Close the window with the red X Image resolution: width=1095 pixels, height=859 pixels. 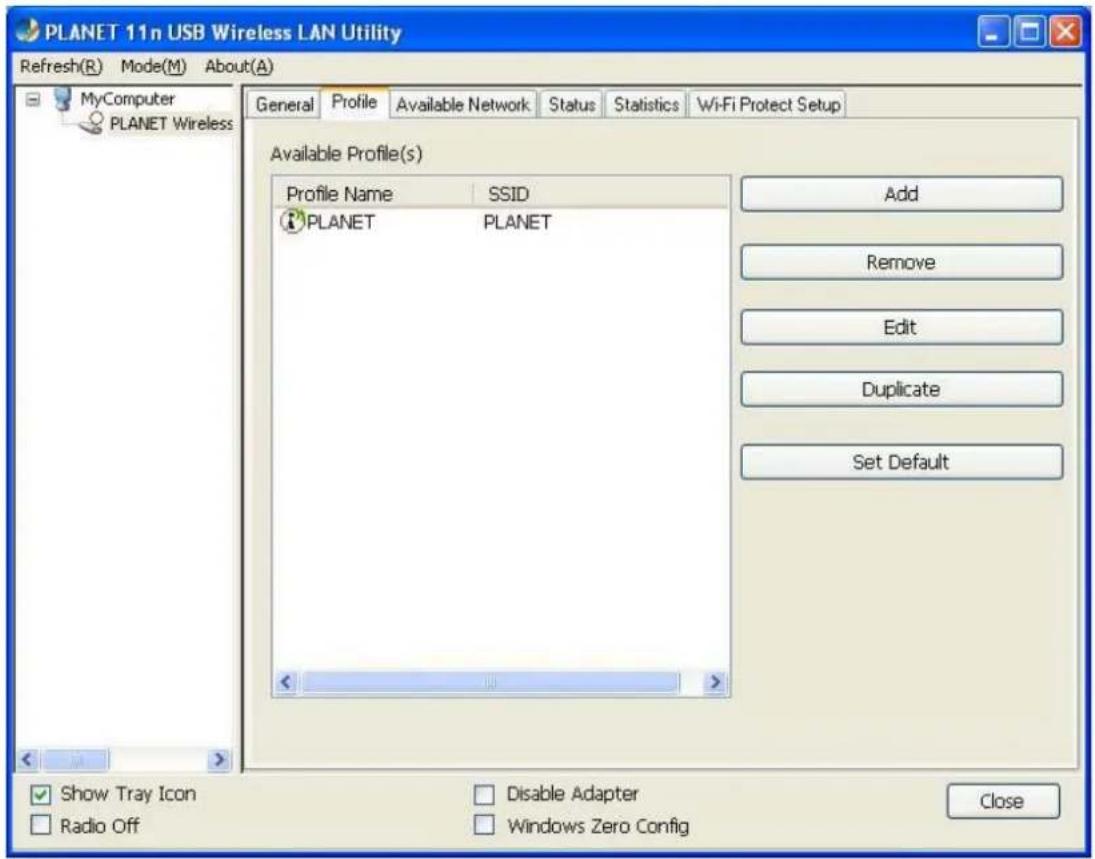(1066, 33)
